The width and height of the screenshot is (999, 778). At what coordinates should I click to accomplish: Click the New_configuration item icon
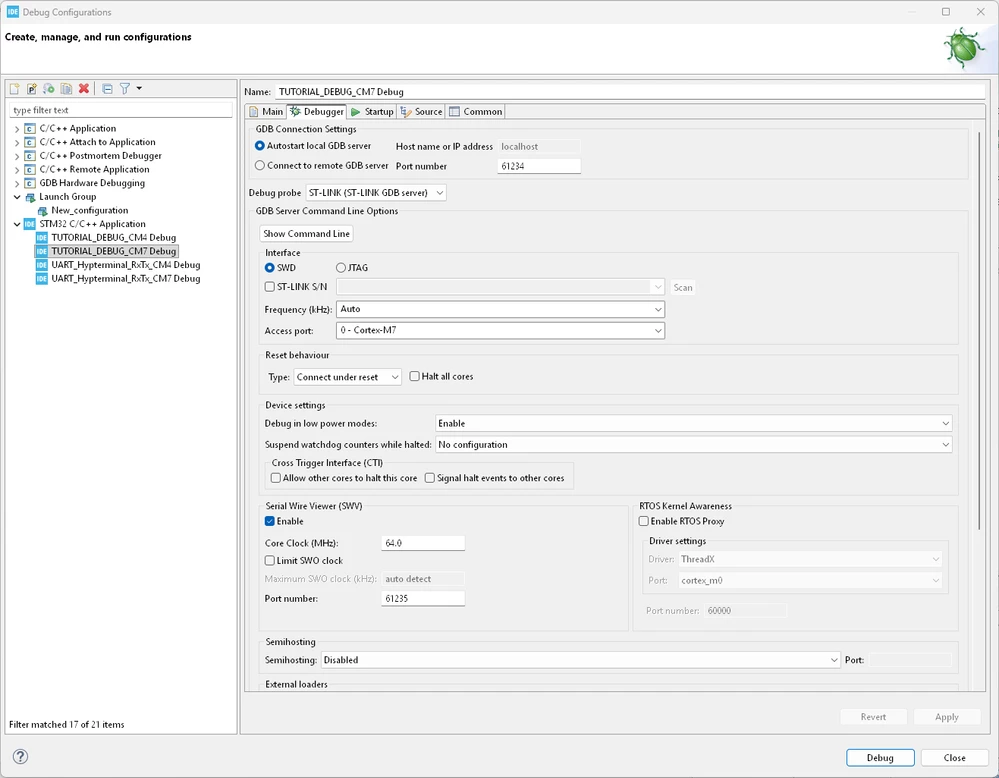[42, 211]
